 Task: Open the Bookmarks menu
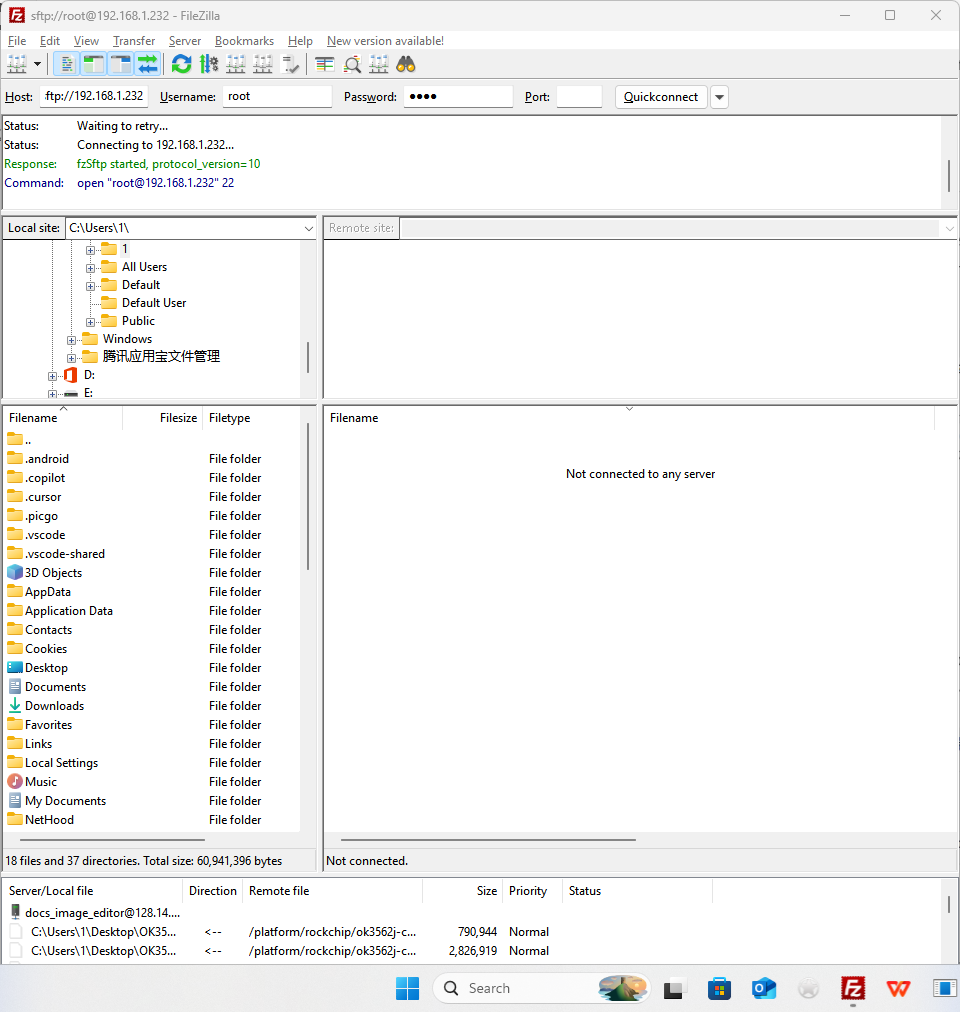pyautogui.click(x=244, y=41)
